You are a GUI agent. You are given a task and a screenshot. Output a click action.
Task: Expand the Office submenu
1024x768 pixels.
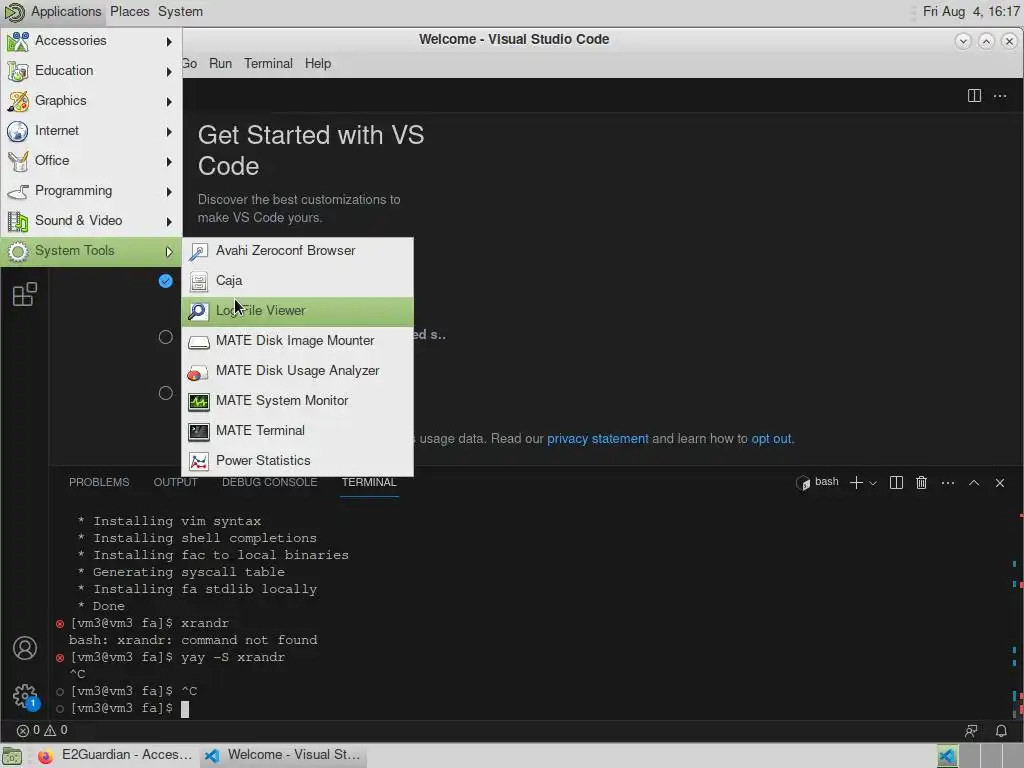pyautogui.click(x=91, y=161)
